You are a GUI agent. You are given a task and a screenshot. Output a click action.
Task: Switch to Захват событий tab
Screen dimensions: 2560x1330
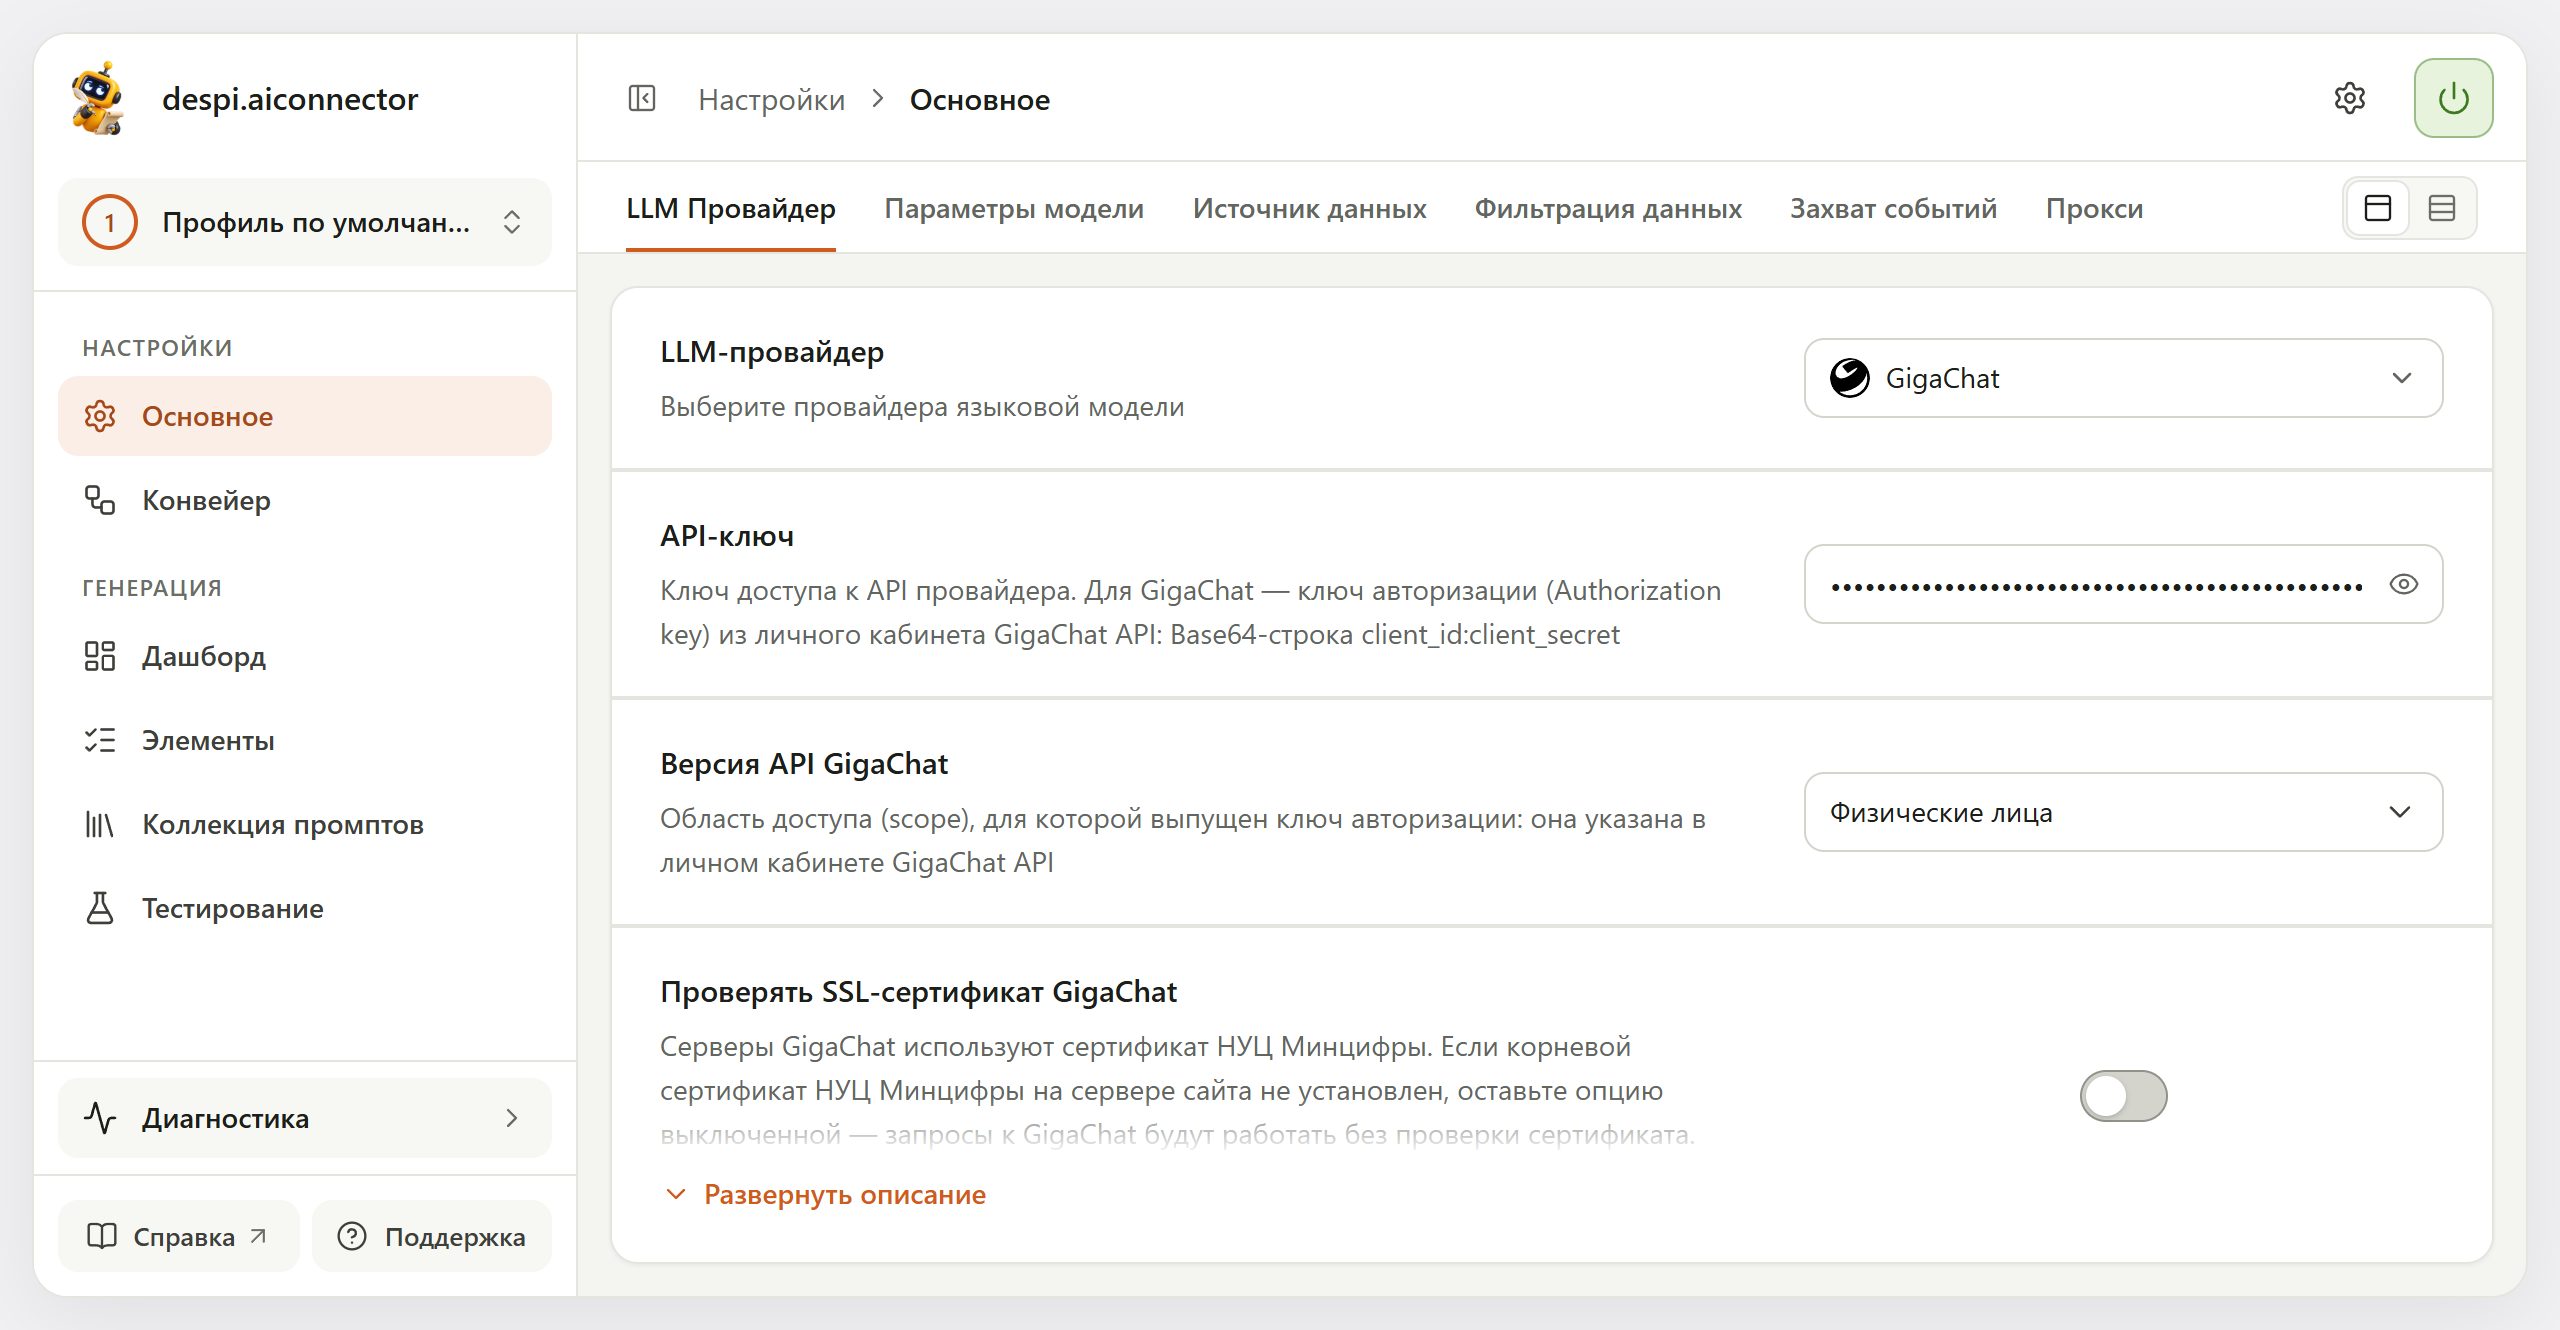tap(1893, 209)
